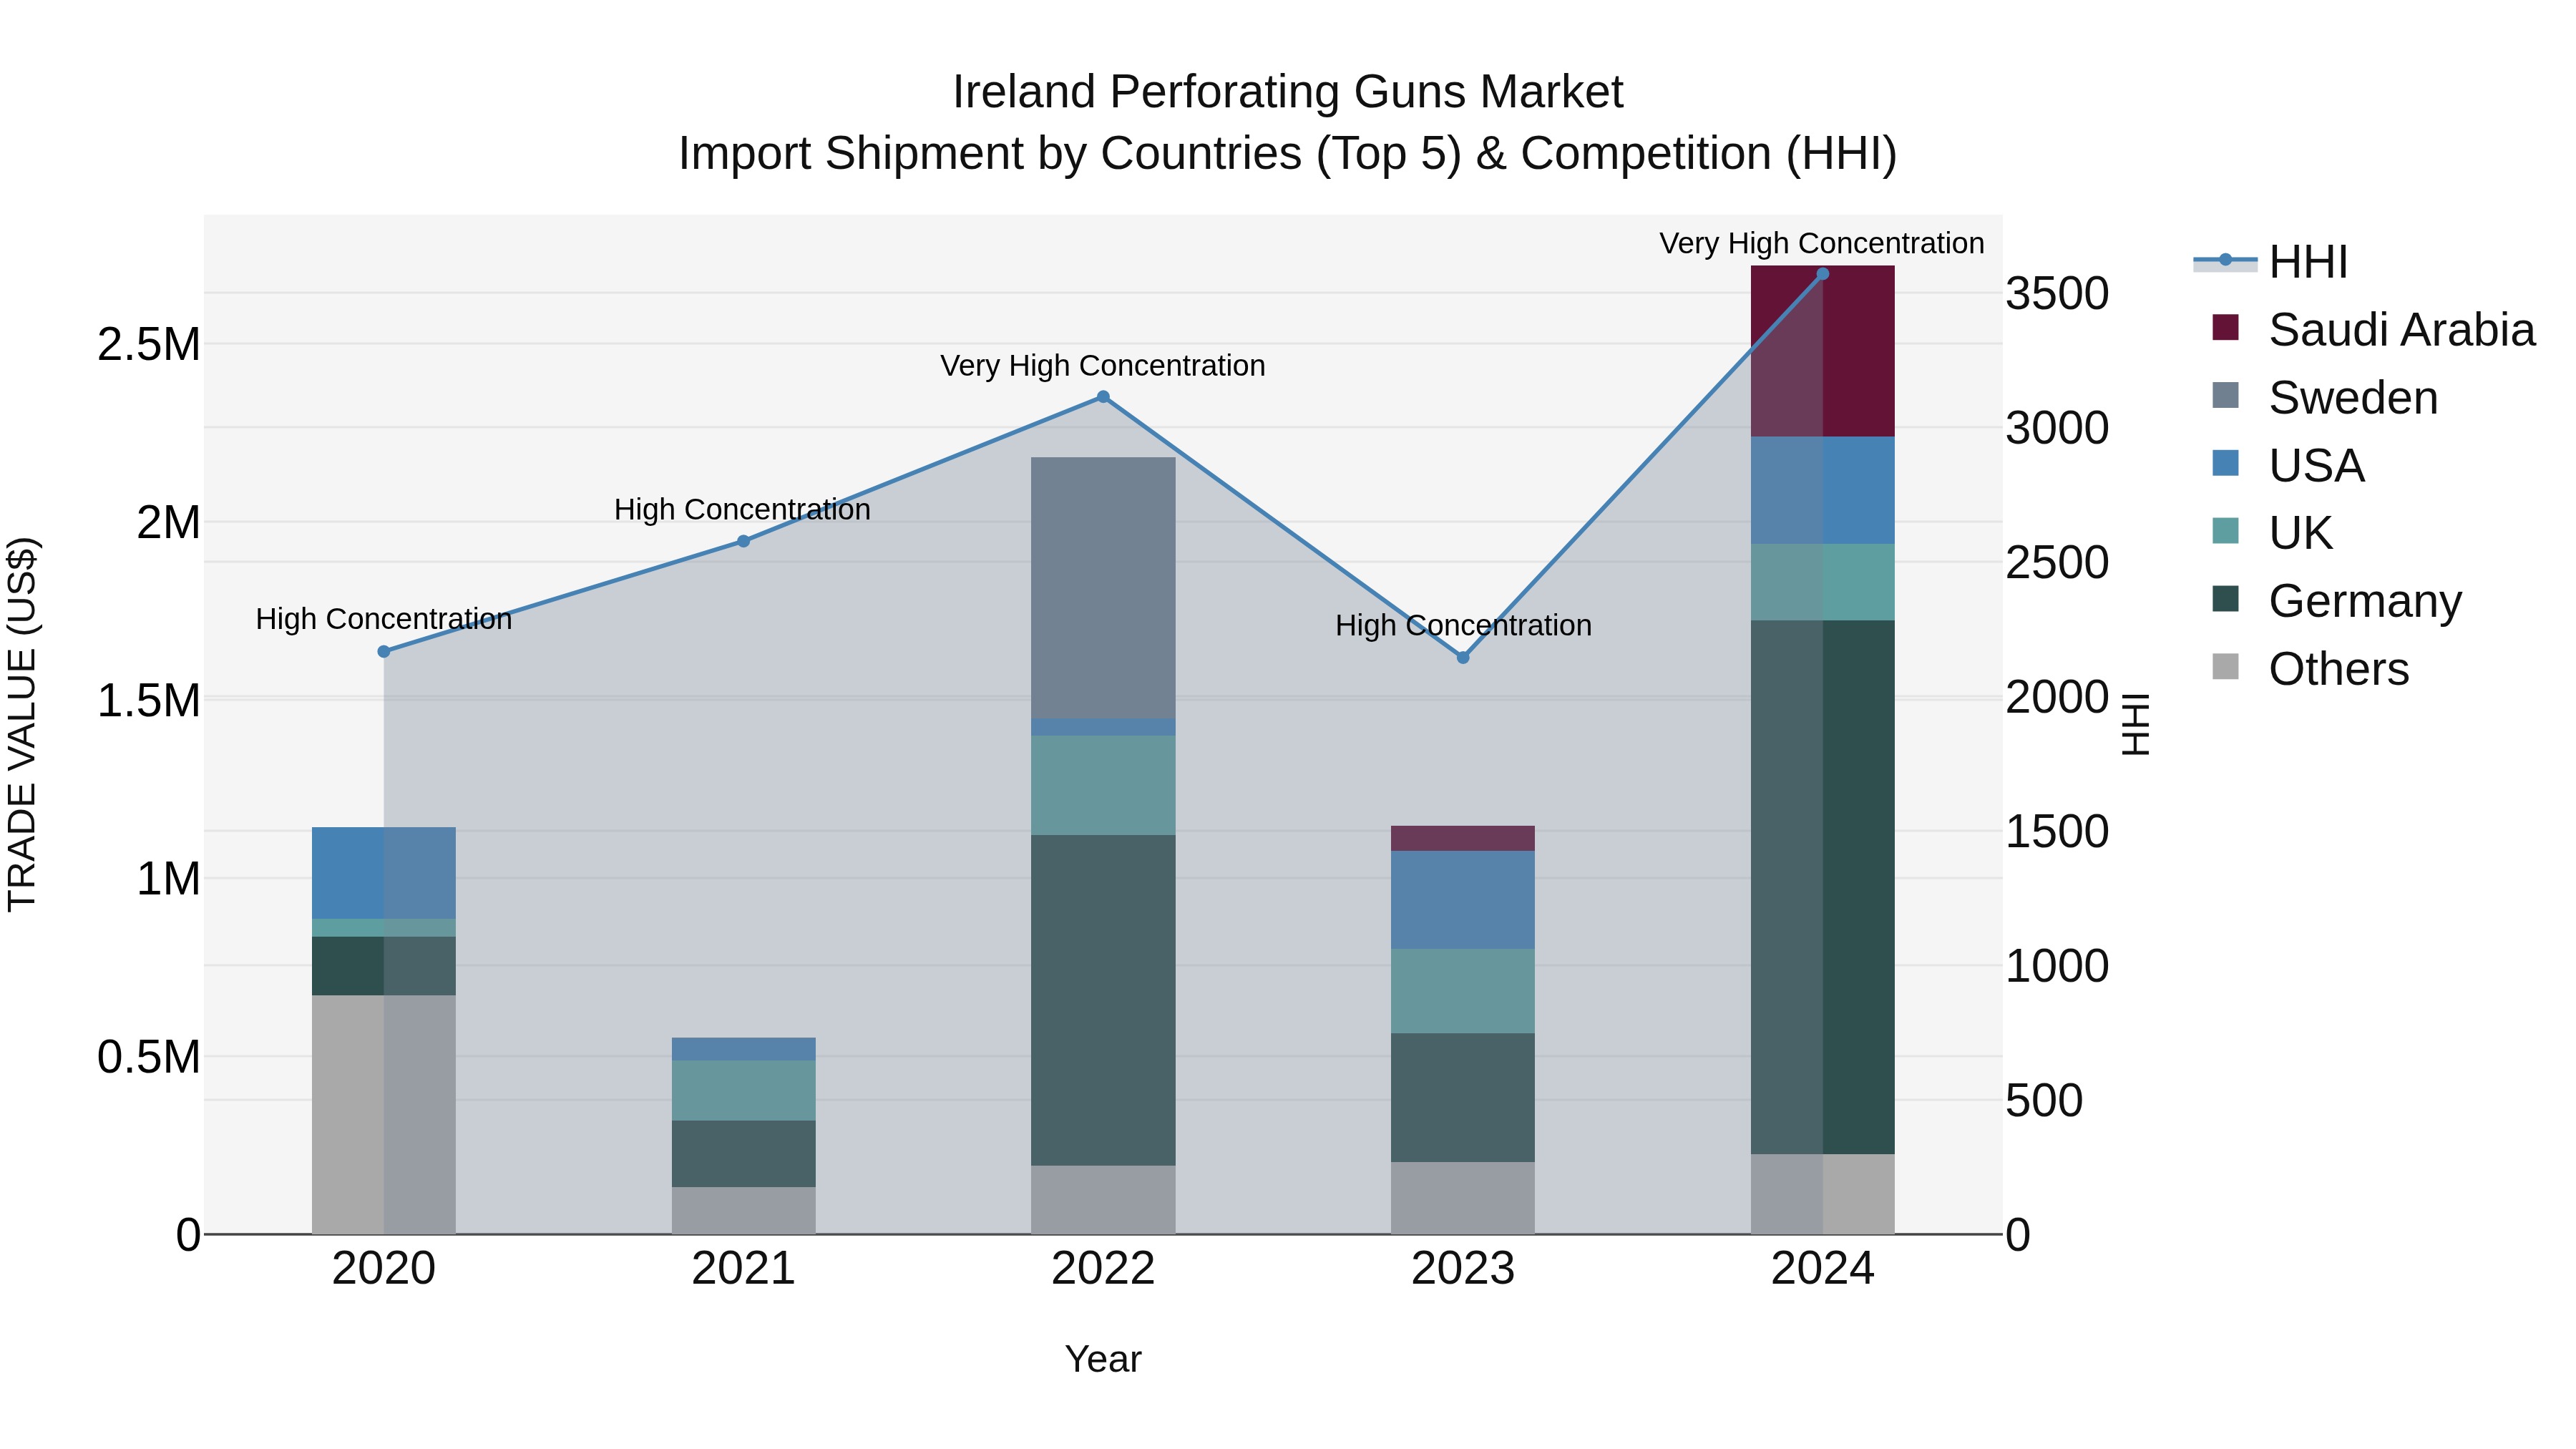The height and width of the screenshot is (1449, 2576).
Task: Click the Saudi Arabia bar segment in 2024
Action: point(1822,351)
